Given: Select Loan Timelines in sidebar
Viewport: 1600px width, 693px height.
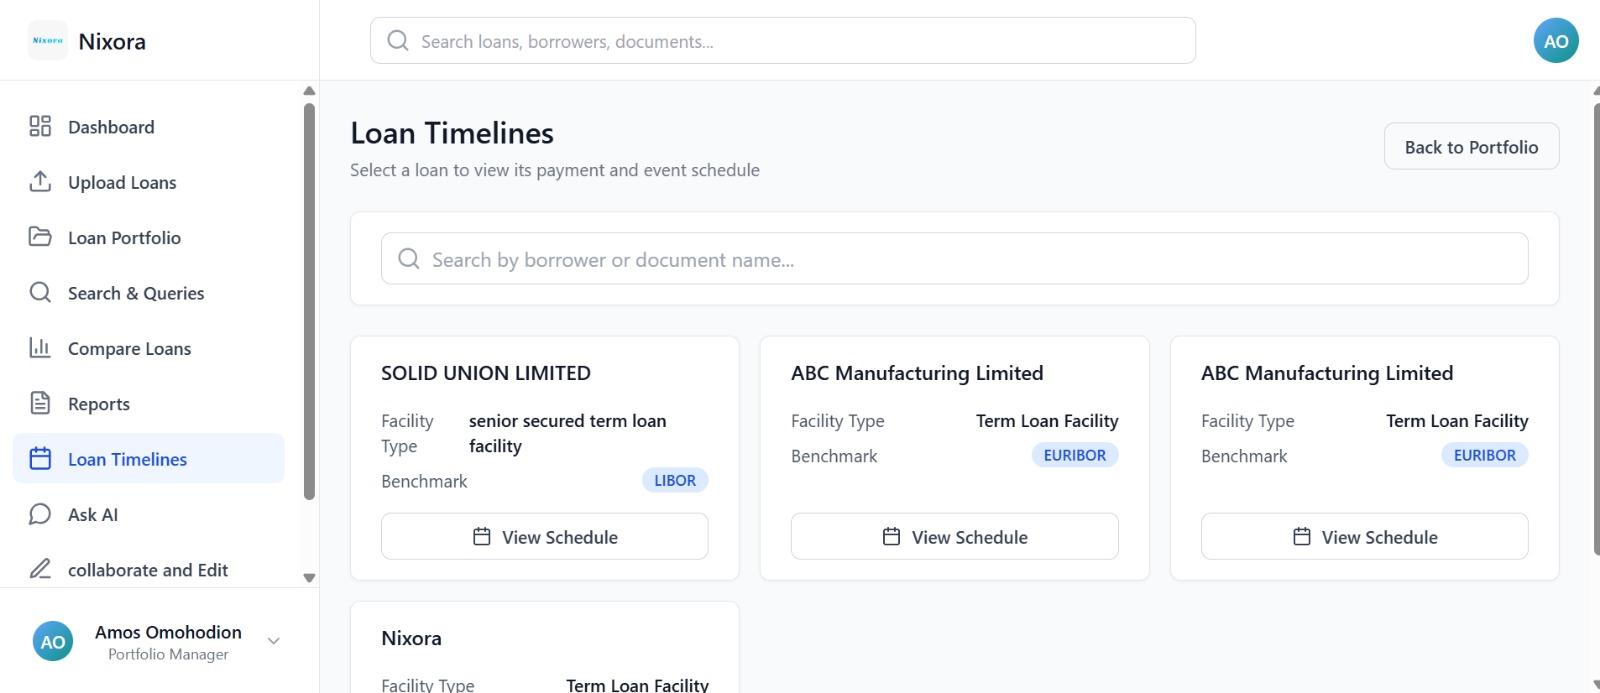Looking at the screenshot, I should (148, 458).
